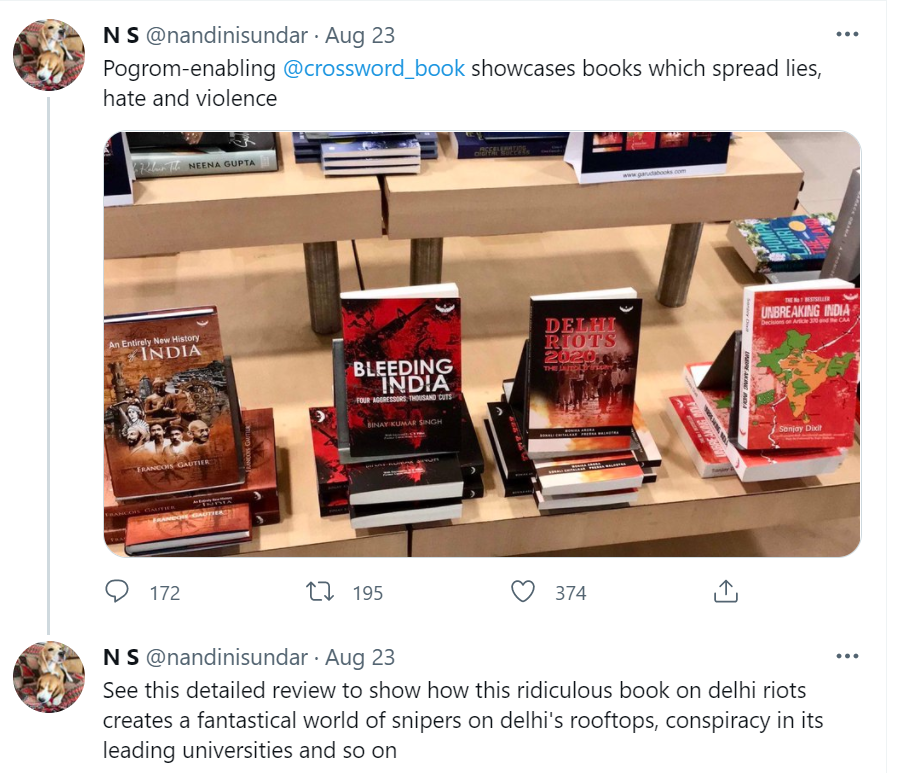Open the share icon under the photo
Viewport: 897px width, 773px height.
pyautogui.click(x=725, y=591)
